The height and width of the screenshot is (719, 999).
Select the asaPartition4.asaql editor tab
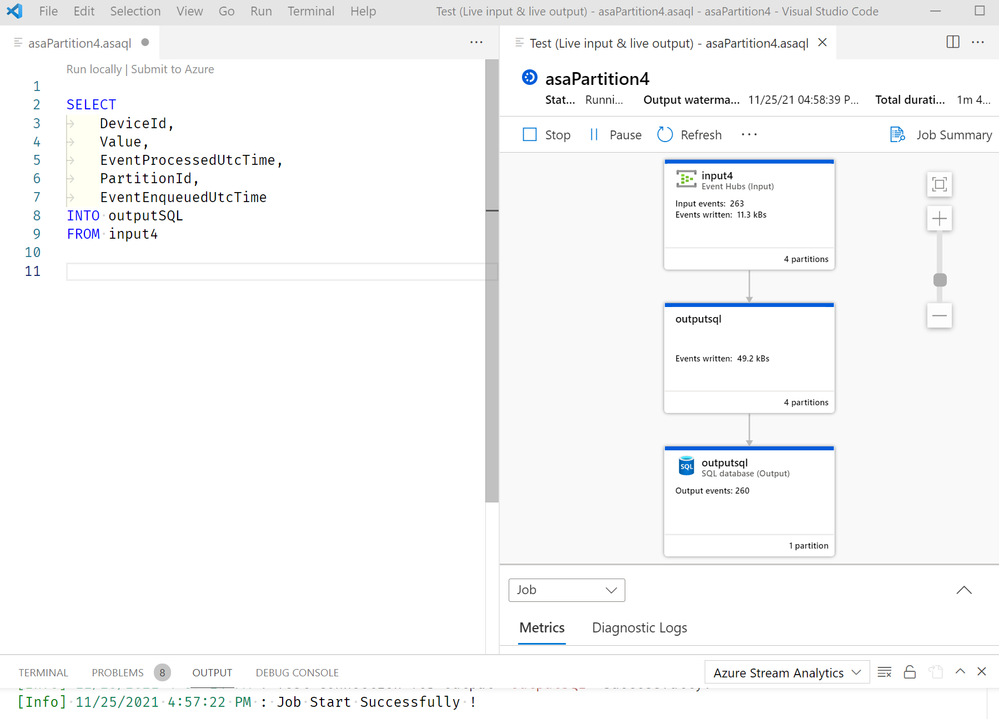(x=80, y=43)
